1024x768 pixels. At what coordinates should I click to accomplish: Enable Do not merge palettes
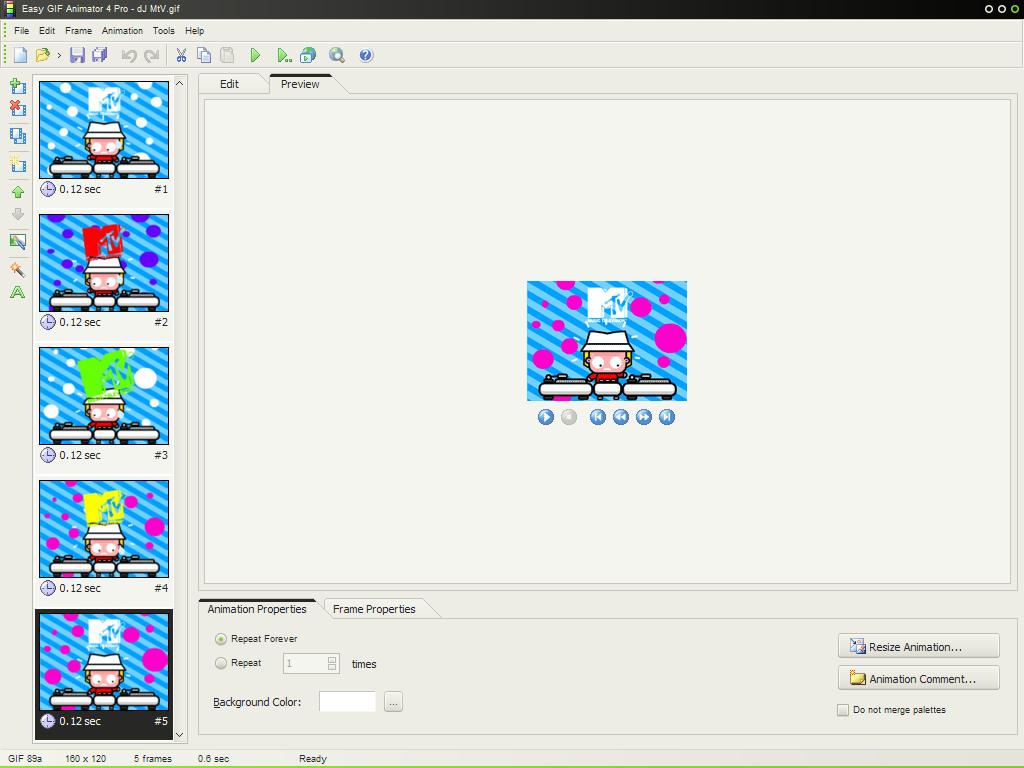point(843,709)
